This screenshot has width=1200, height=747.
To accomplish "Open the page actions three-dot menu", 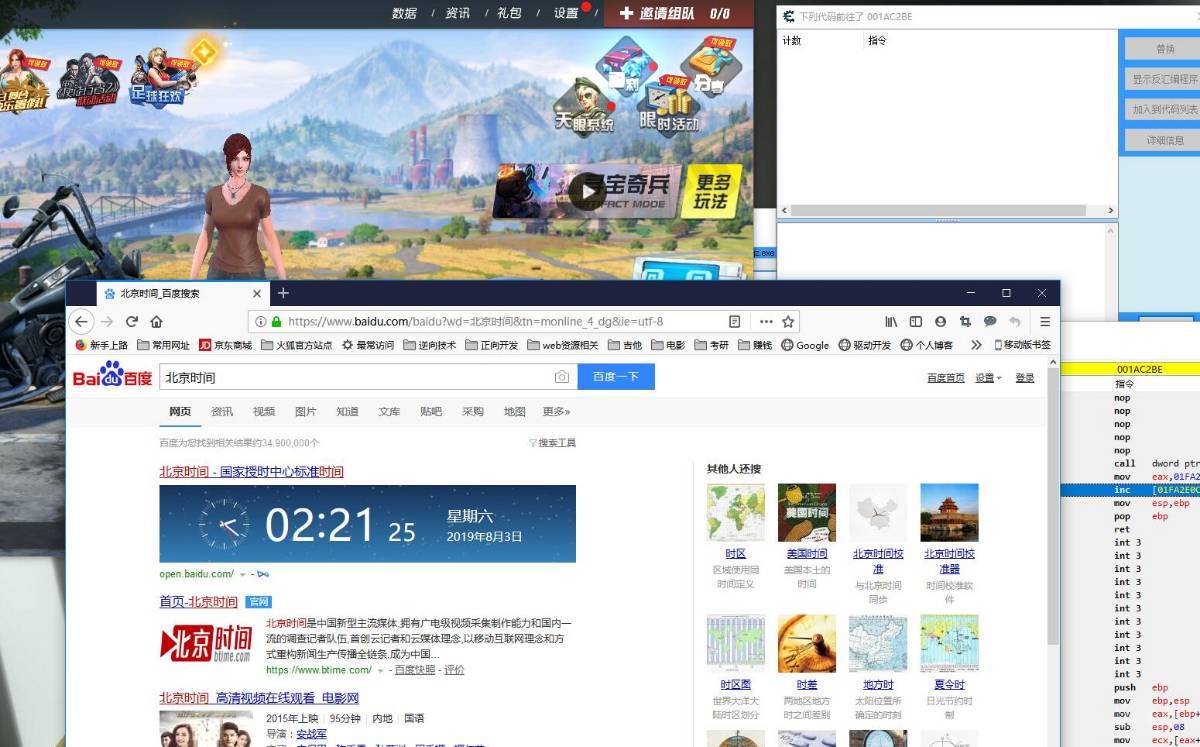I will coord(766,322).
